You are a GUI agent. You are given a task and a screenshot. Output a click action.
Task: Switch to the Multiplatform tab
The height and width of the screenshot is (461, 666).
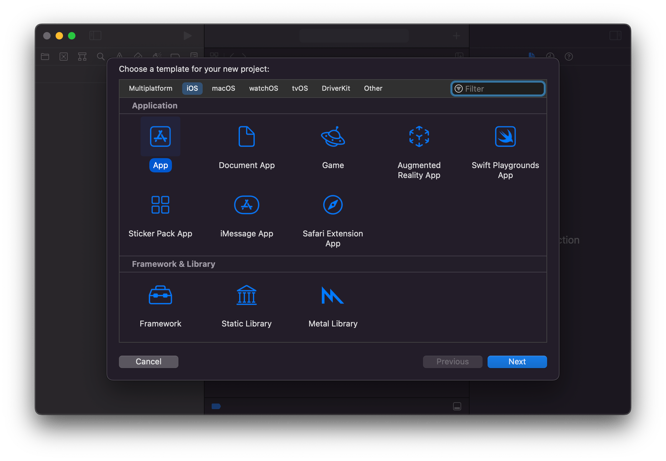pyautogui.click(x=150, y=88)
